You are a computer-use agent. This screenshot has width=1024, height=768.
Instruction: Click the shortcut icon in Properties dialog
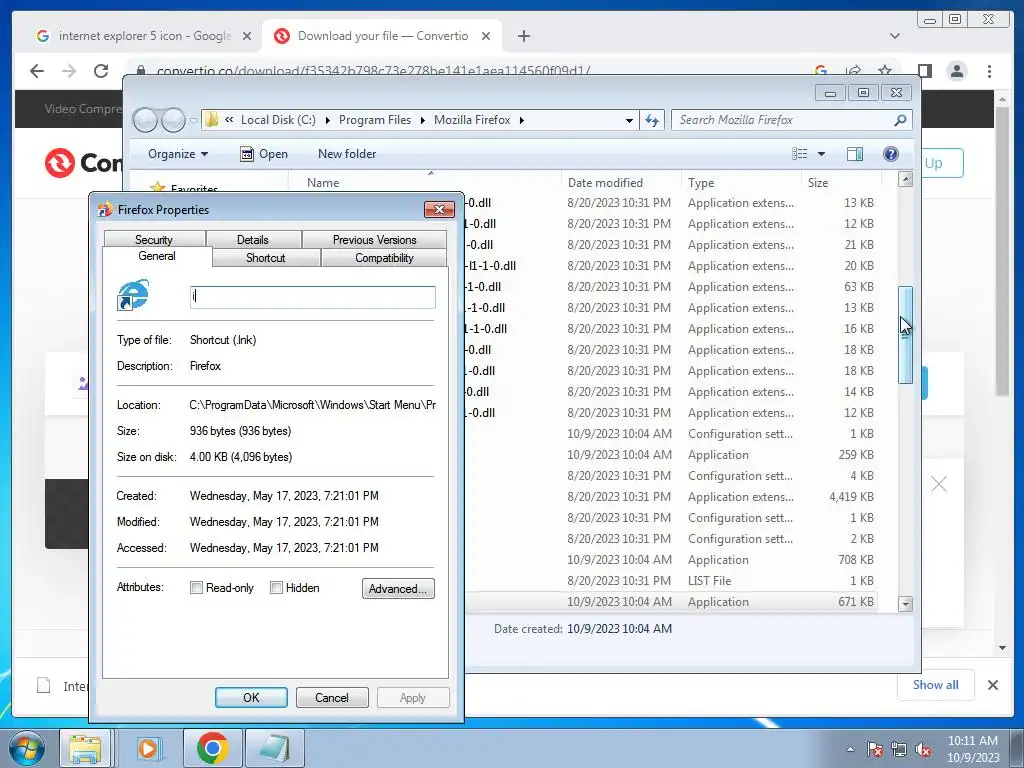[x=133, y=295]
